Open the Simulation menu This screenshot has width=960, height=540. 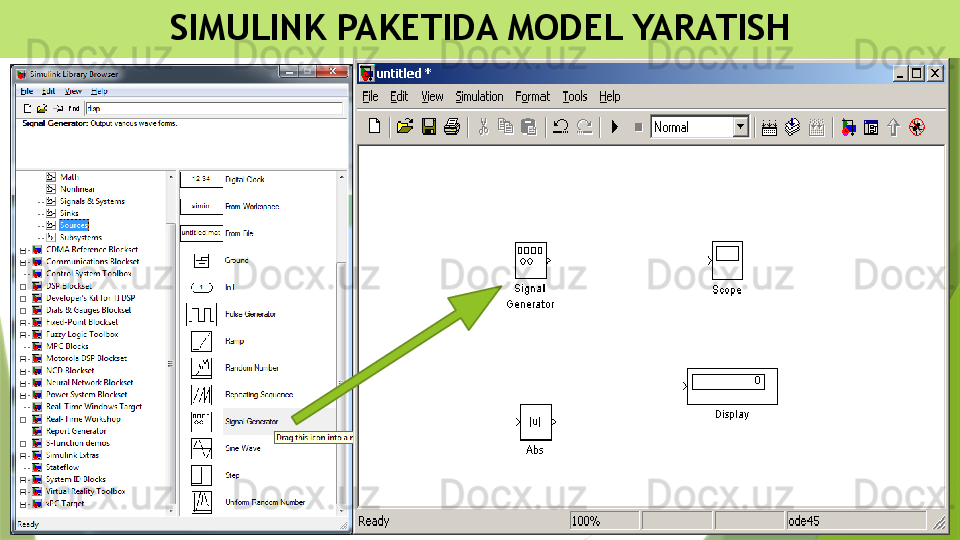479,97
